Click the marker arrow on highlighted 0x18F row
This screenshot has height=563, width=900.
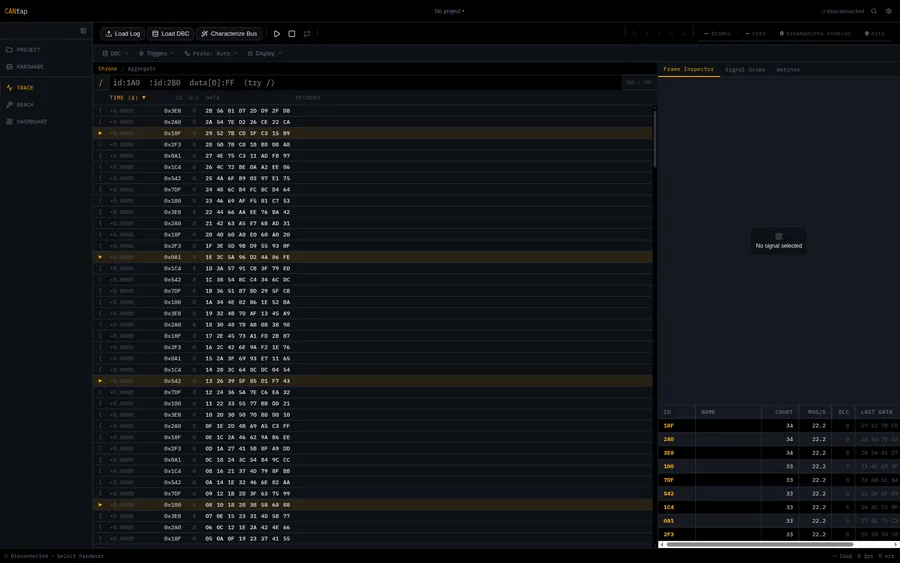(x=100, y=133)
